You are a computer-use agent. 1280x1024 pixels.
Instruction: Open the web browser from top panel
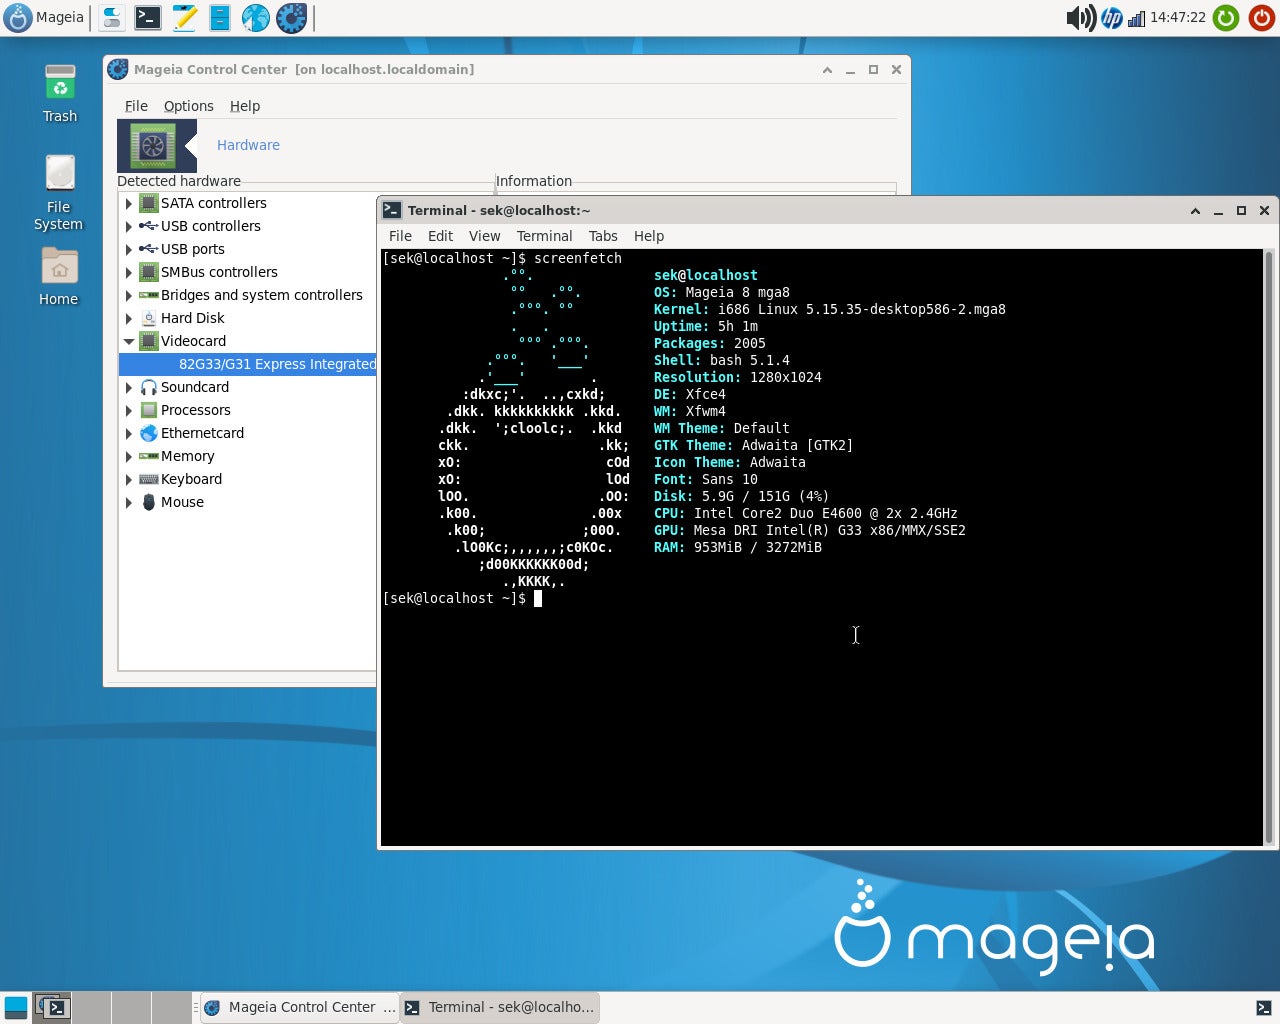coord(256,18)
